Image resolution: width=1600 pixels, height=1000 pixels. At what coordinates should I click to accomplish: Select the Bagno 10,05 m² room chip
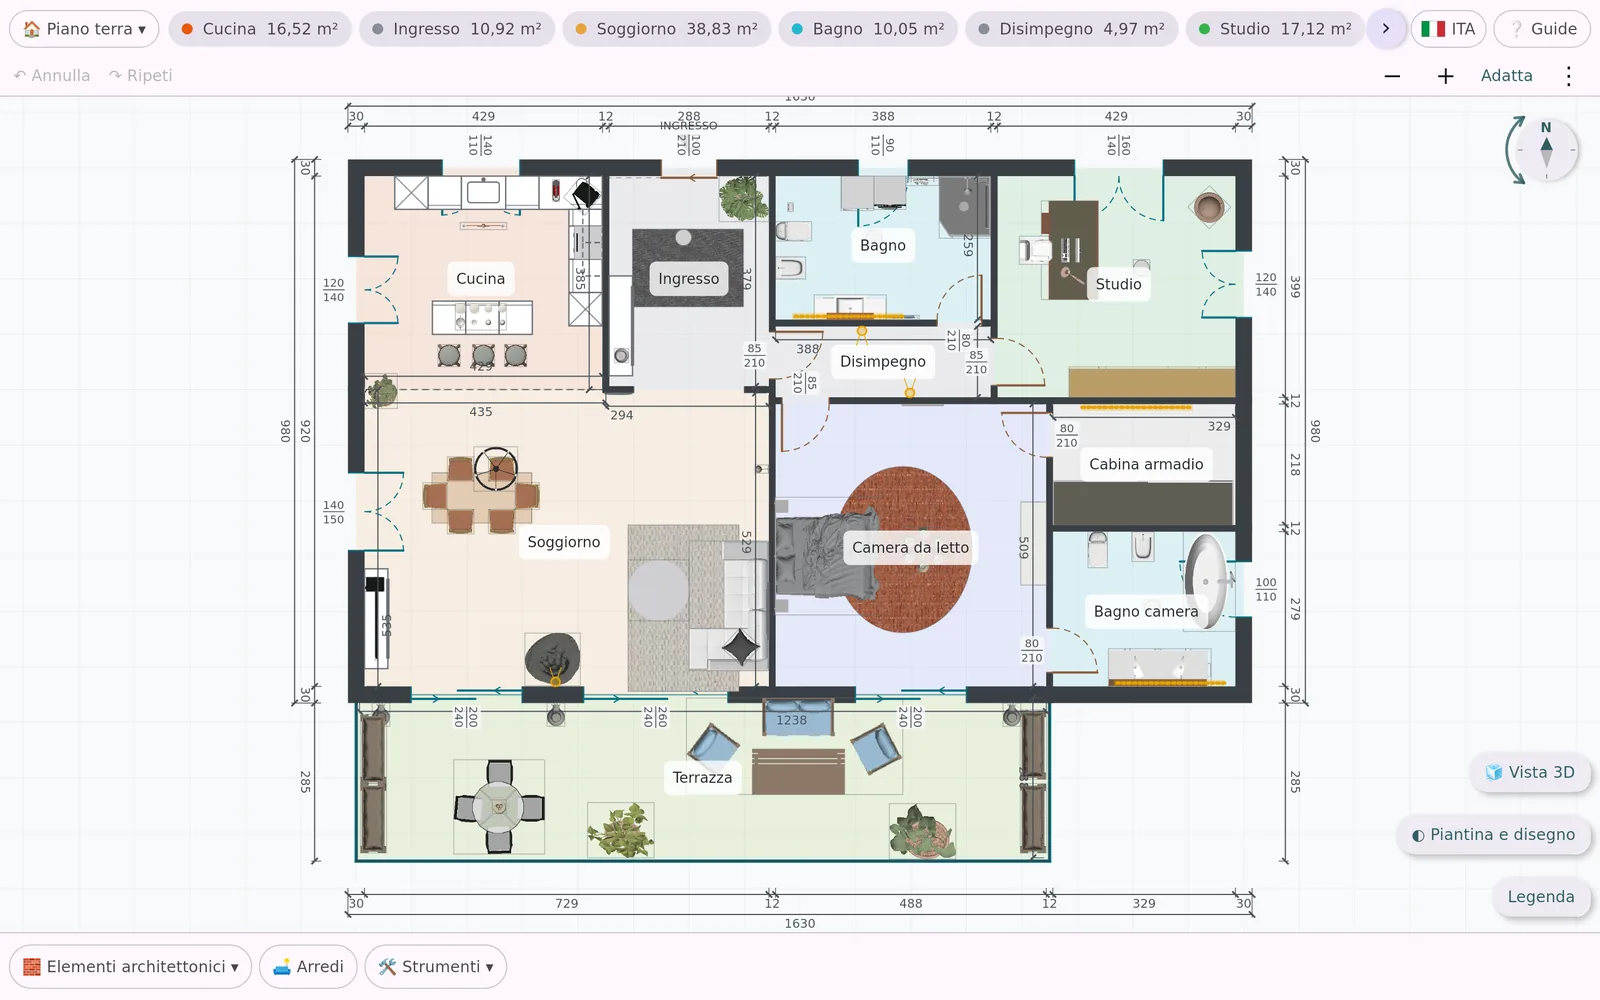867,29
